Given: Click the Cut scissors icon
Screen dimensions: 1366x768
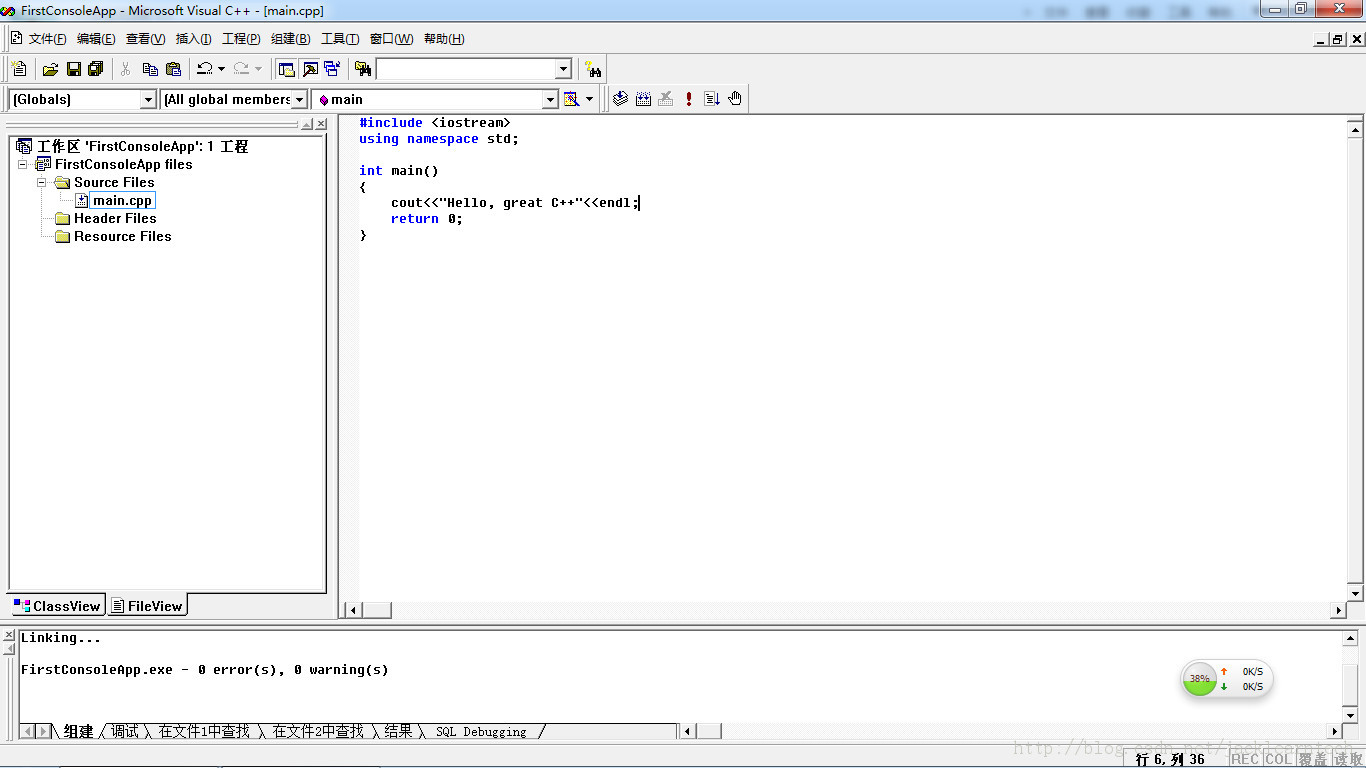Looking at the screenshot, I should coord(126,68).
